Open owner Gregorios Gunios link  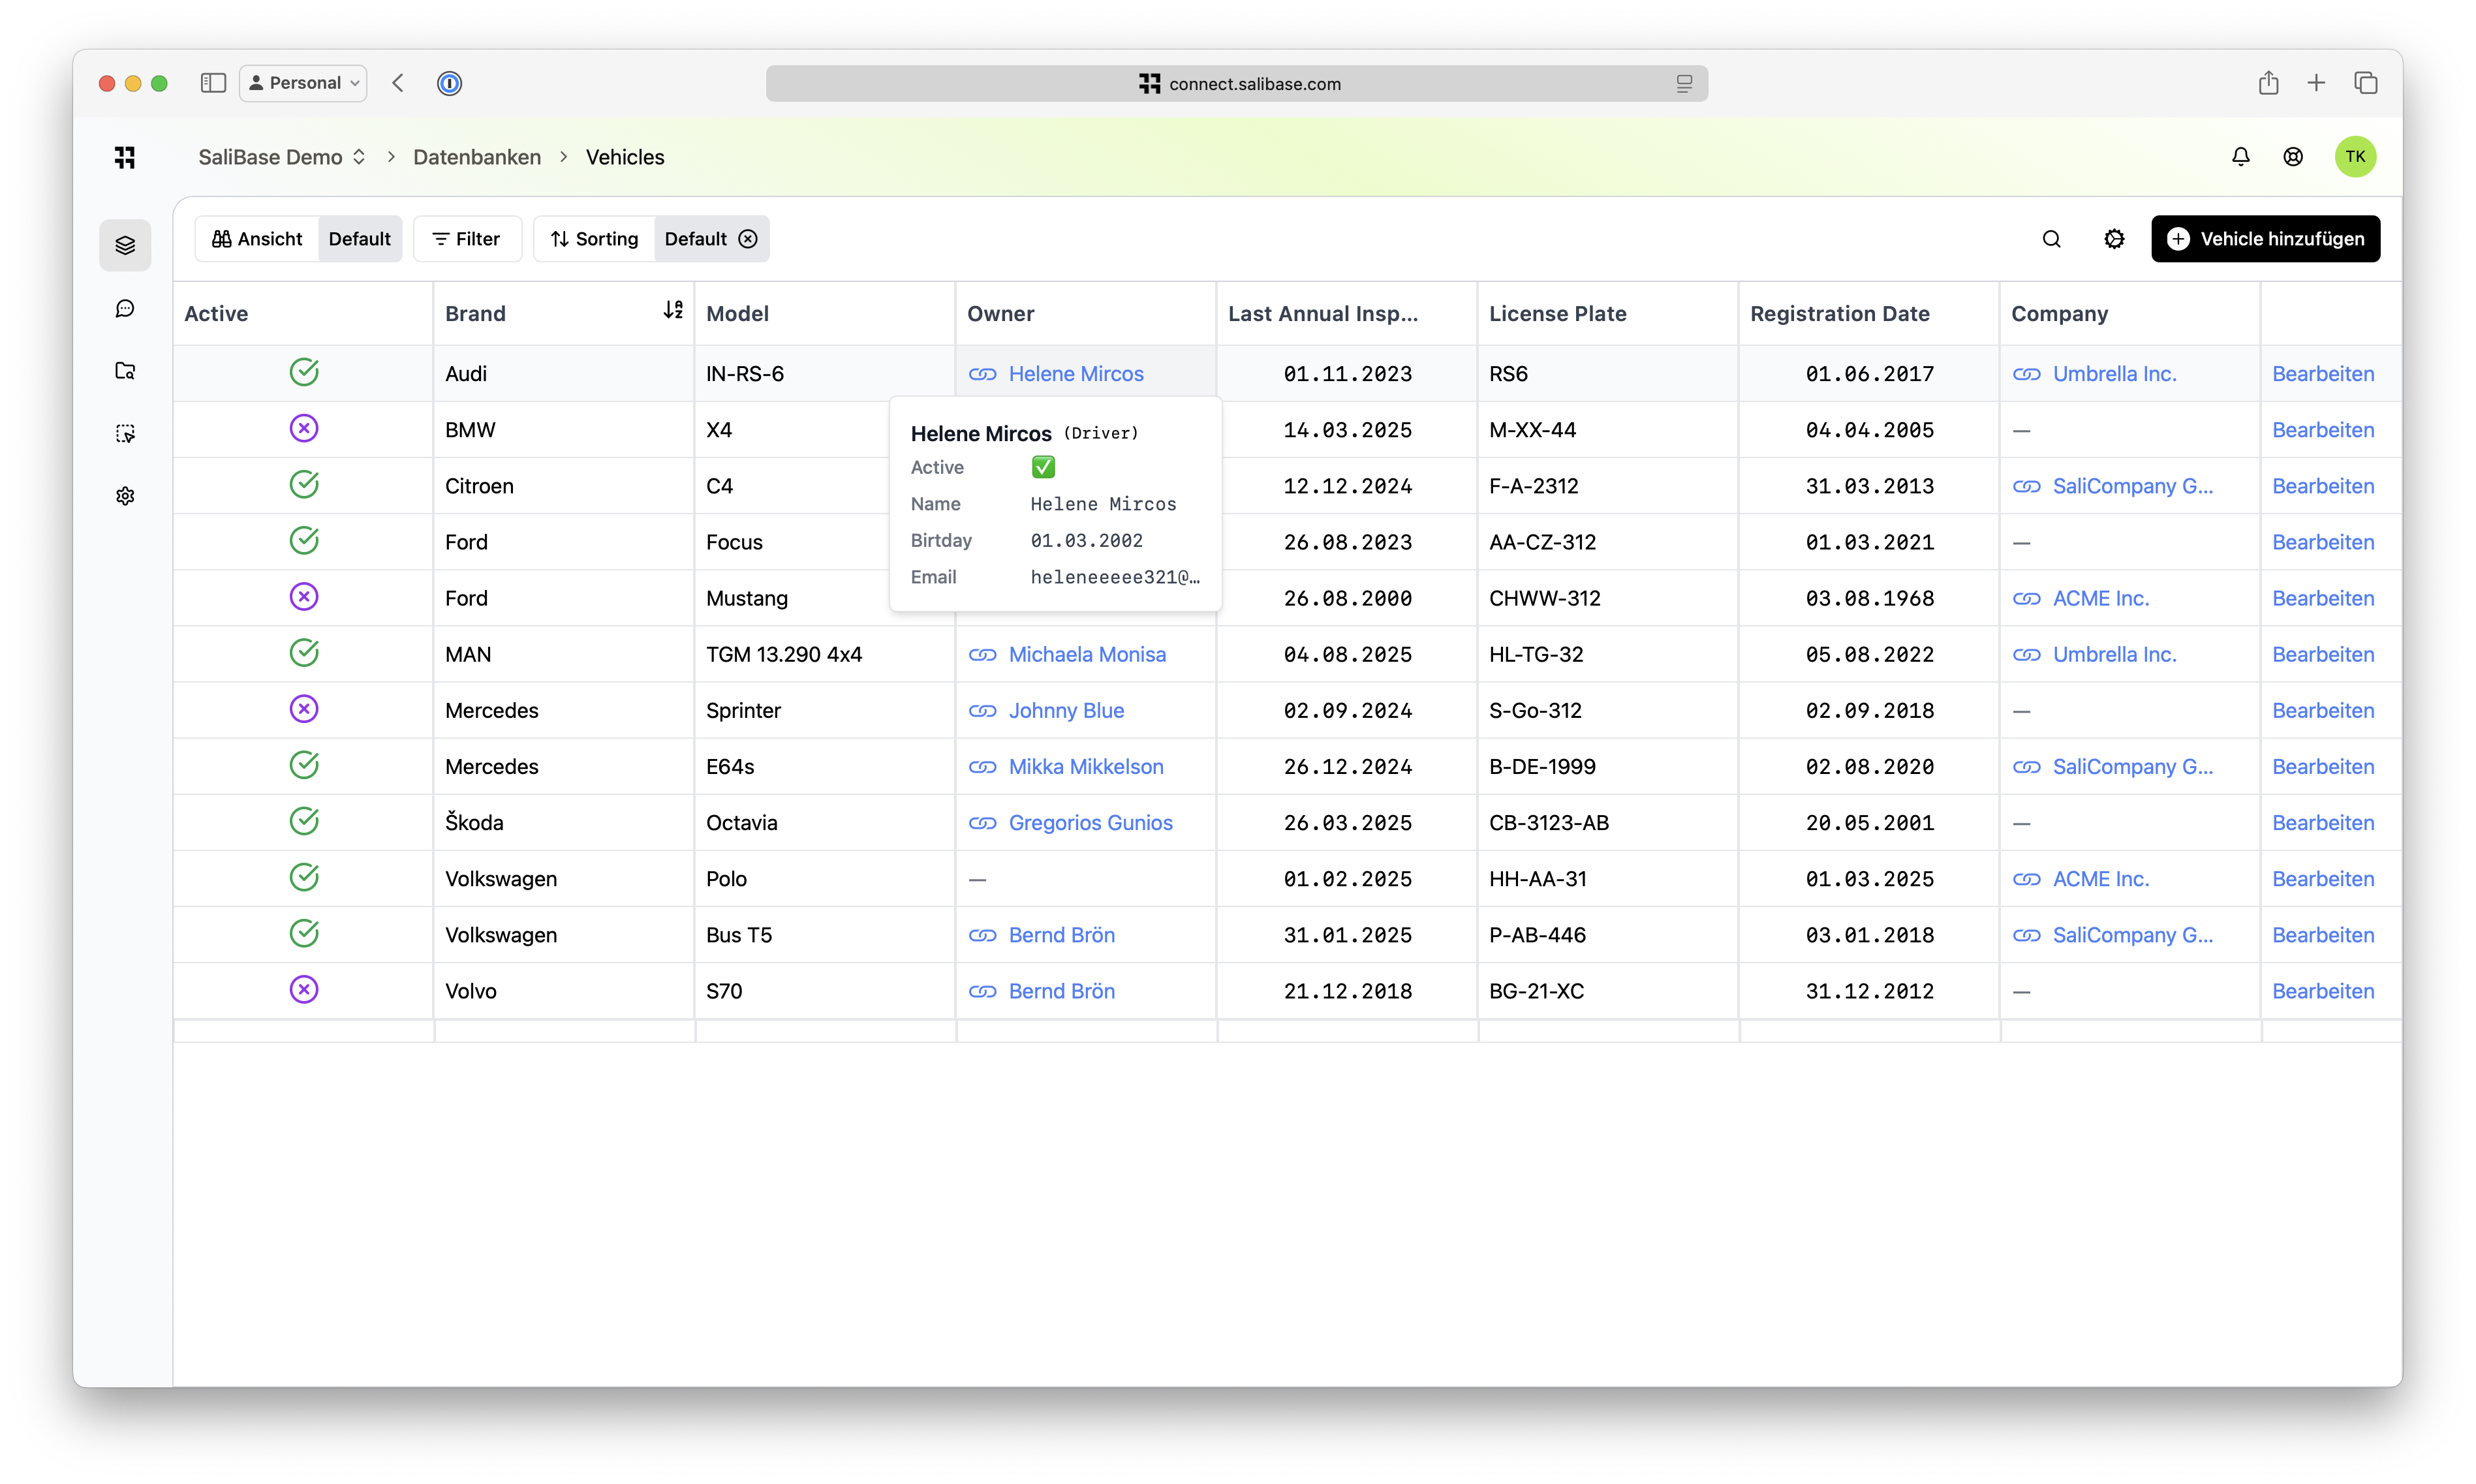pos(1090,823)
